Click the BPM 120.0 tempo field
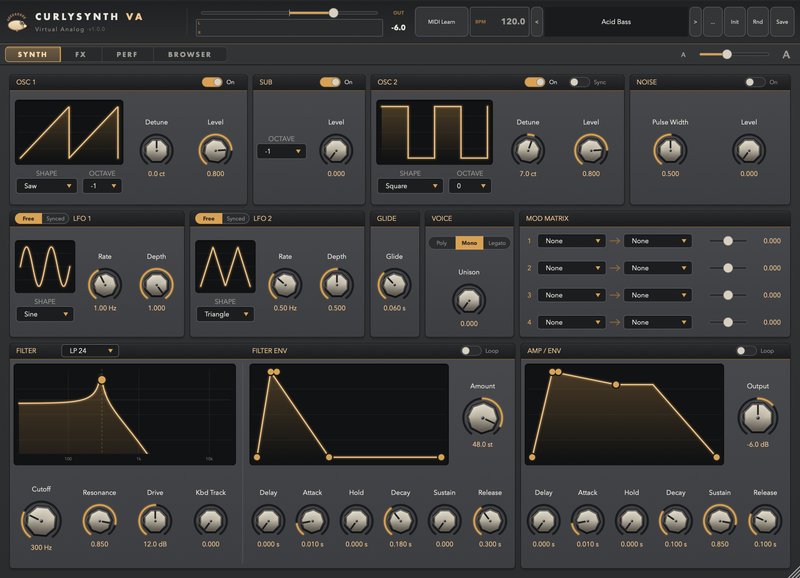Image resolution: width=800 pixels, height=578 pixels. tap(500, 22)
